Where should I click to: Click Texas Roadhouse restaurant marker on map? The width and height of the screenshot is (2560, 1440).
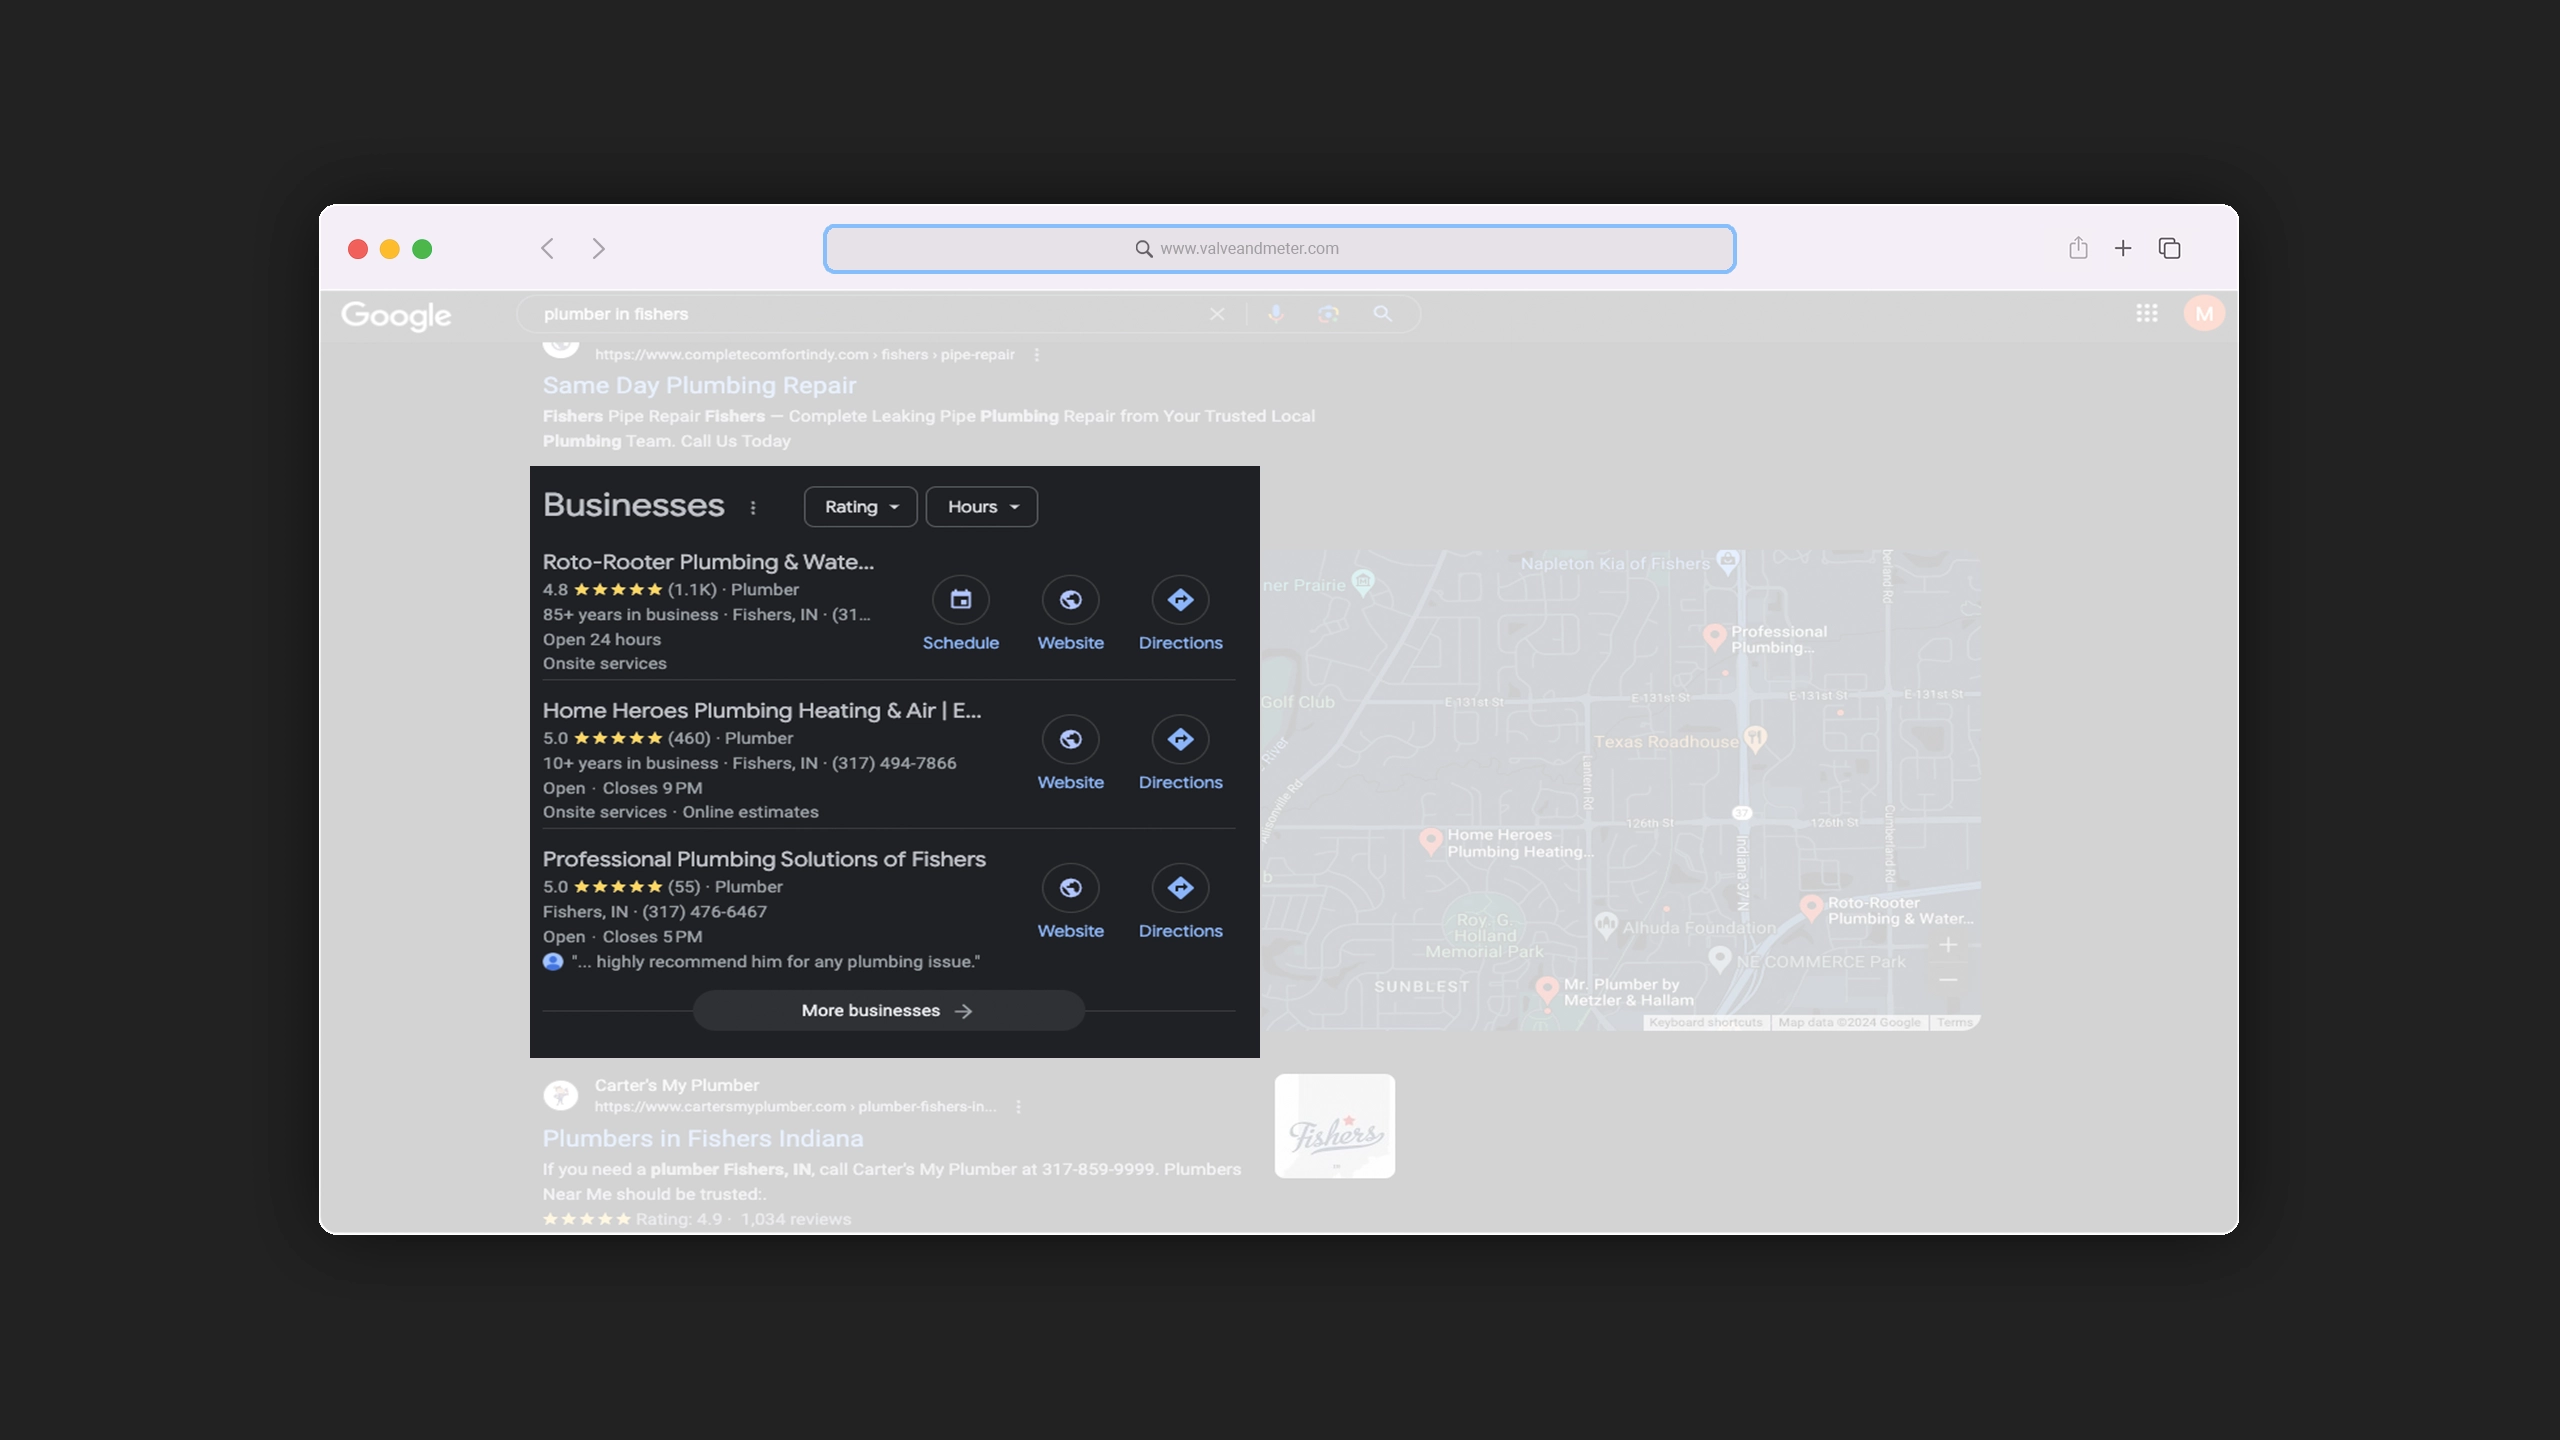click(x=1755, y=739)
